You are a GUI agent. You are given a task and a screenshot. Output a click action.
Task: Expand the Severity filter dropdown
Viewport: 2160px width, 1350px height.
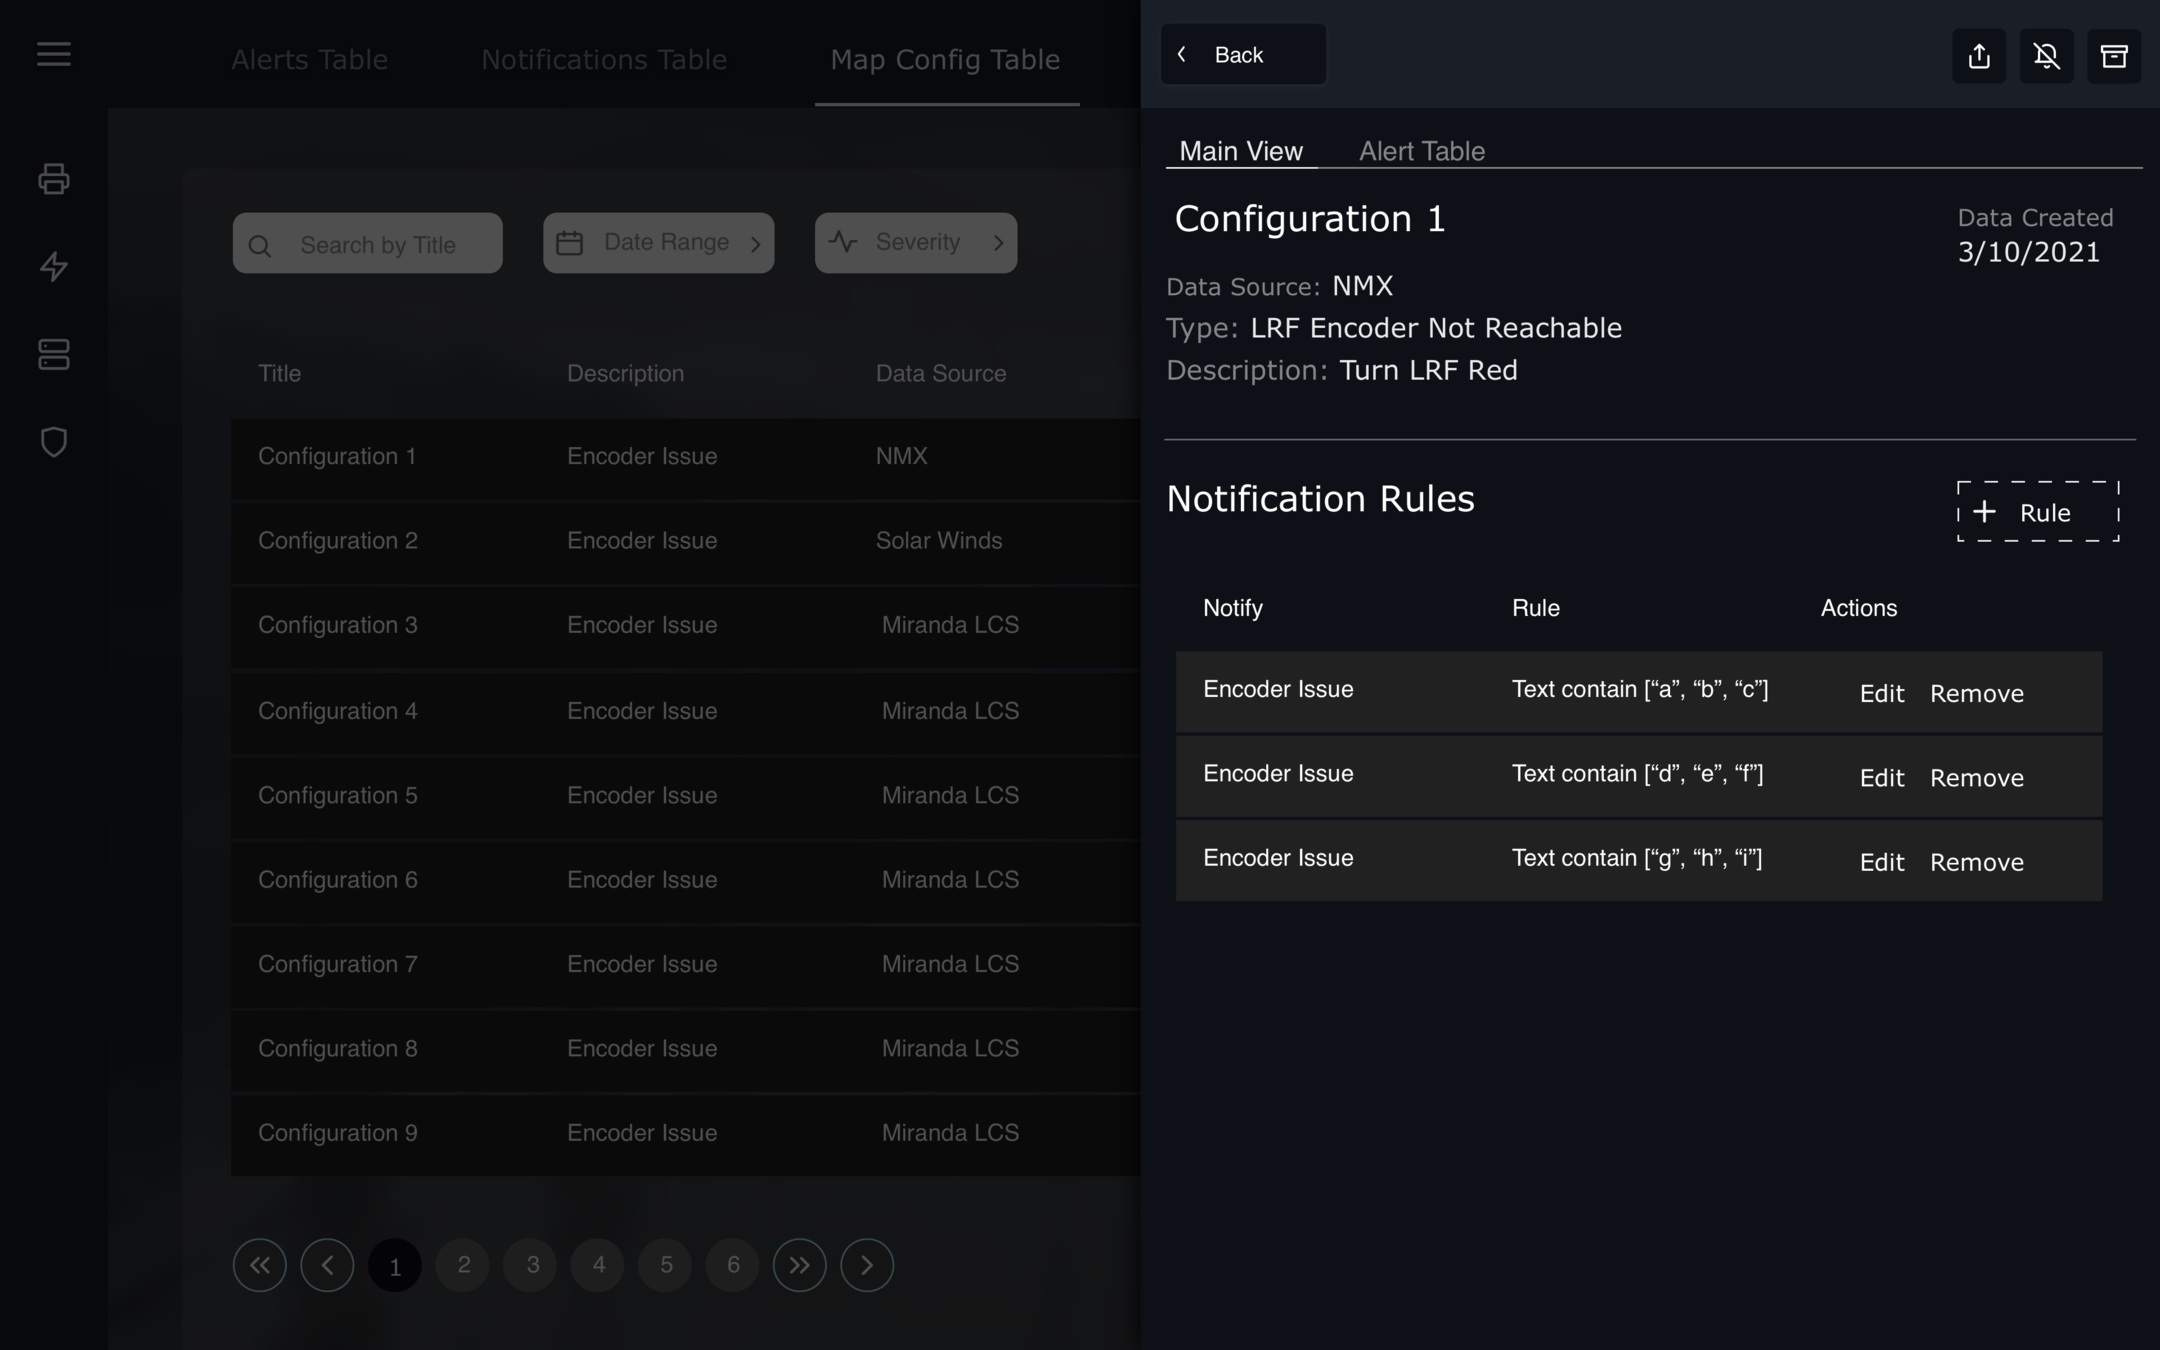coord(915,243)
